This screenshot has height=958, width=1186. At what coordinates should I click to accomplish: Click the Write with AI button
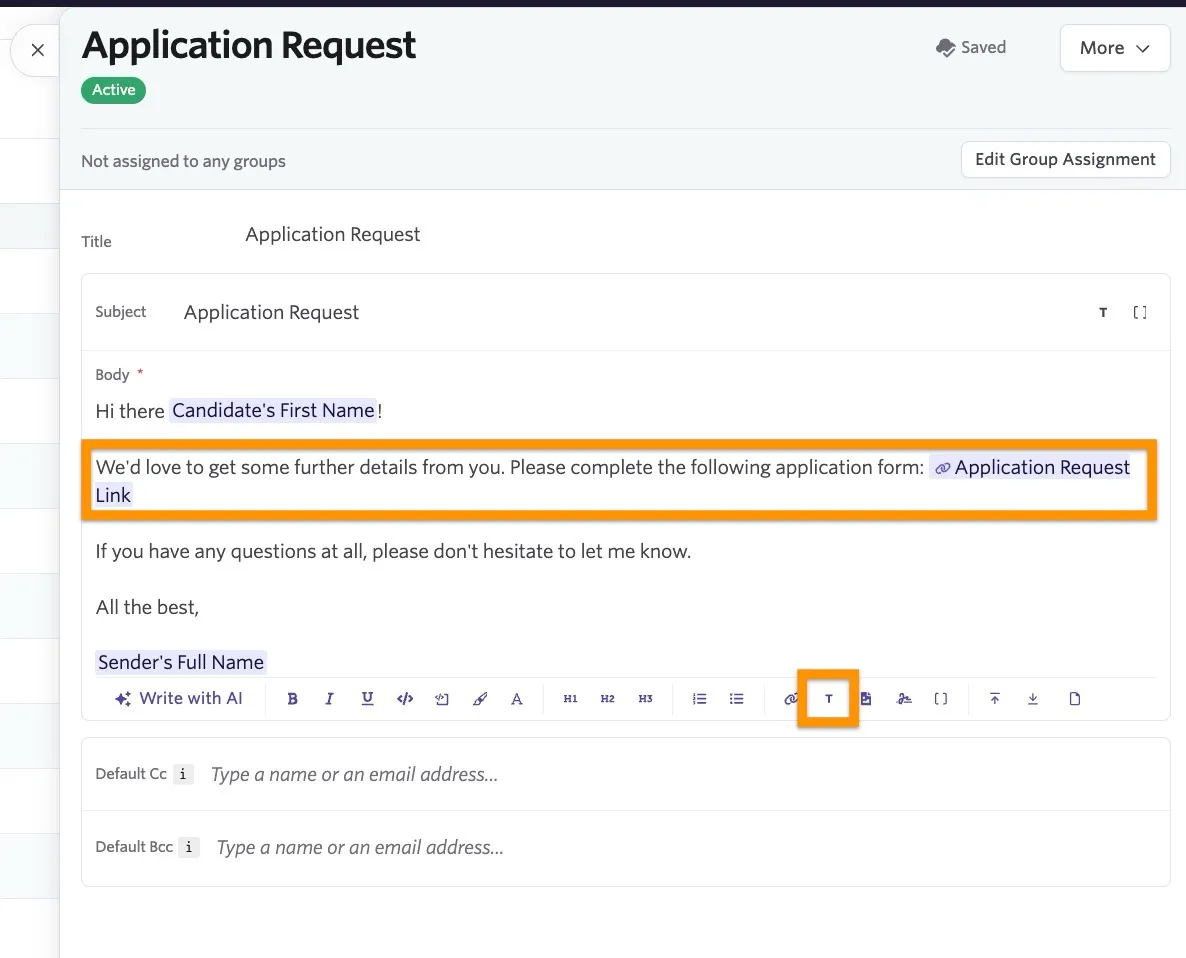coord(179,699)
